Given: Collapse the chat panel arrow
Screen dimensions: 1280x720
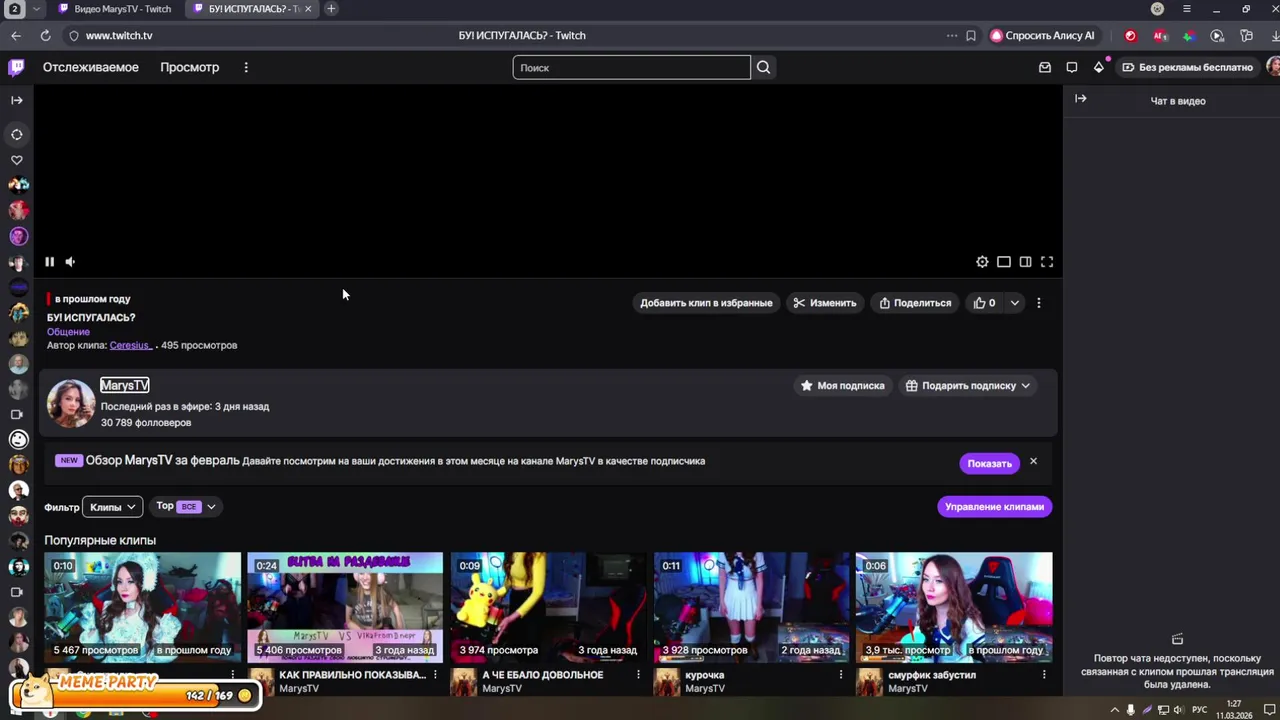Looking at the screenshot, I should (x=1081, y=98).
